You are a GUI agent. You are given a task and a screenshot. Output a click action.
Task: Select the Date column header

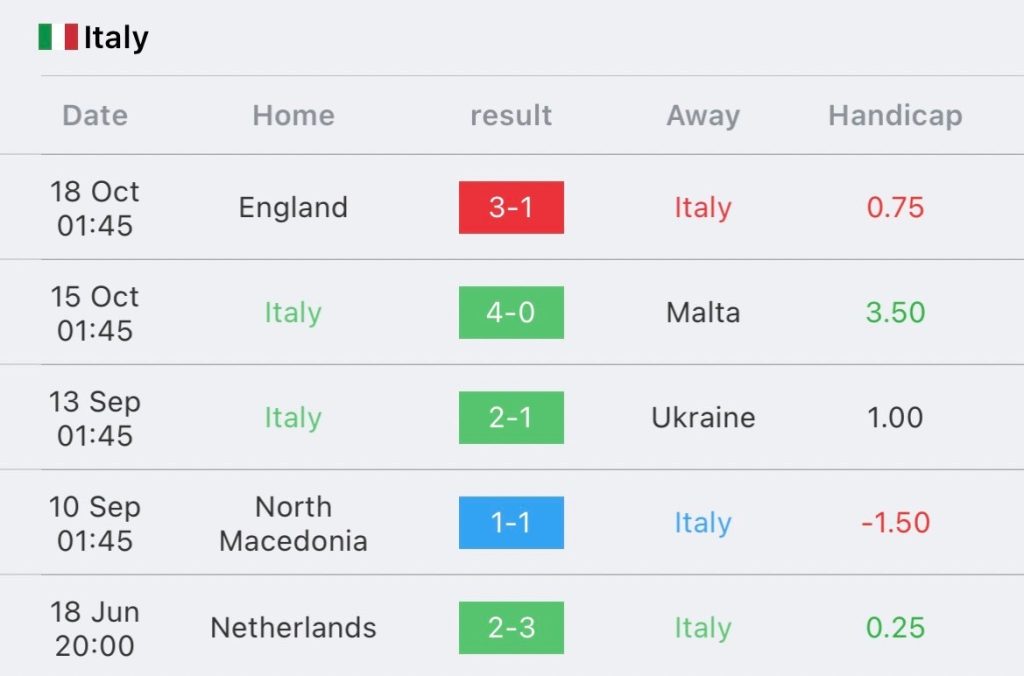(95, 116)
